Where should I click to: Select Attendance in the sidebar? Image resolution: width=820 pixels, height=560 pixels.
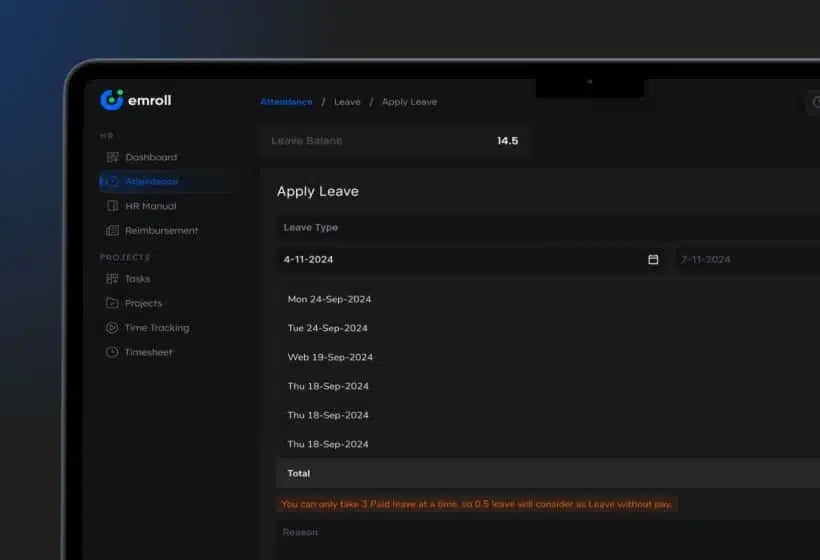pos(165,181)
